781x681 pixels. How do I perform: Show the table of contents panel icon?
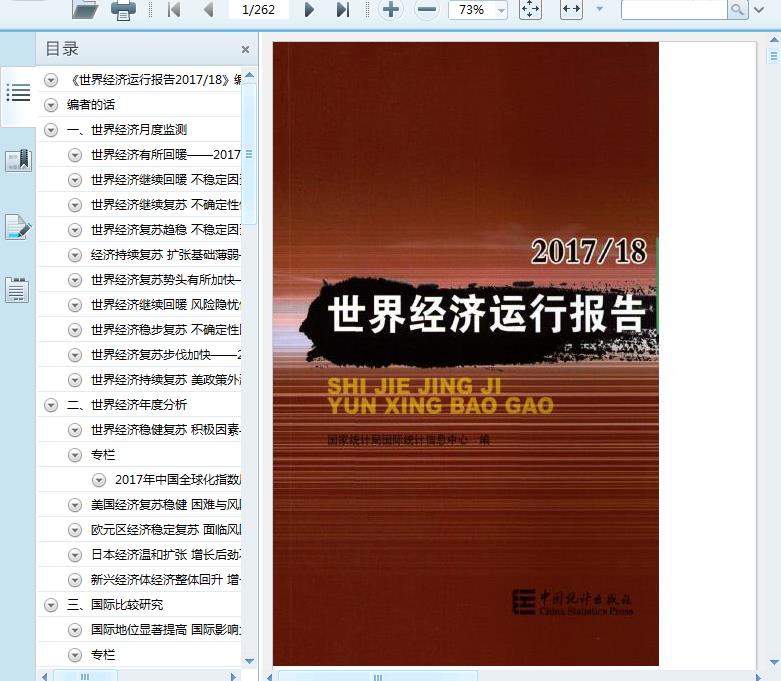coord(18,93)
